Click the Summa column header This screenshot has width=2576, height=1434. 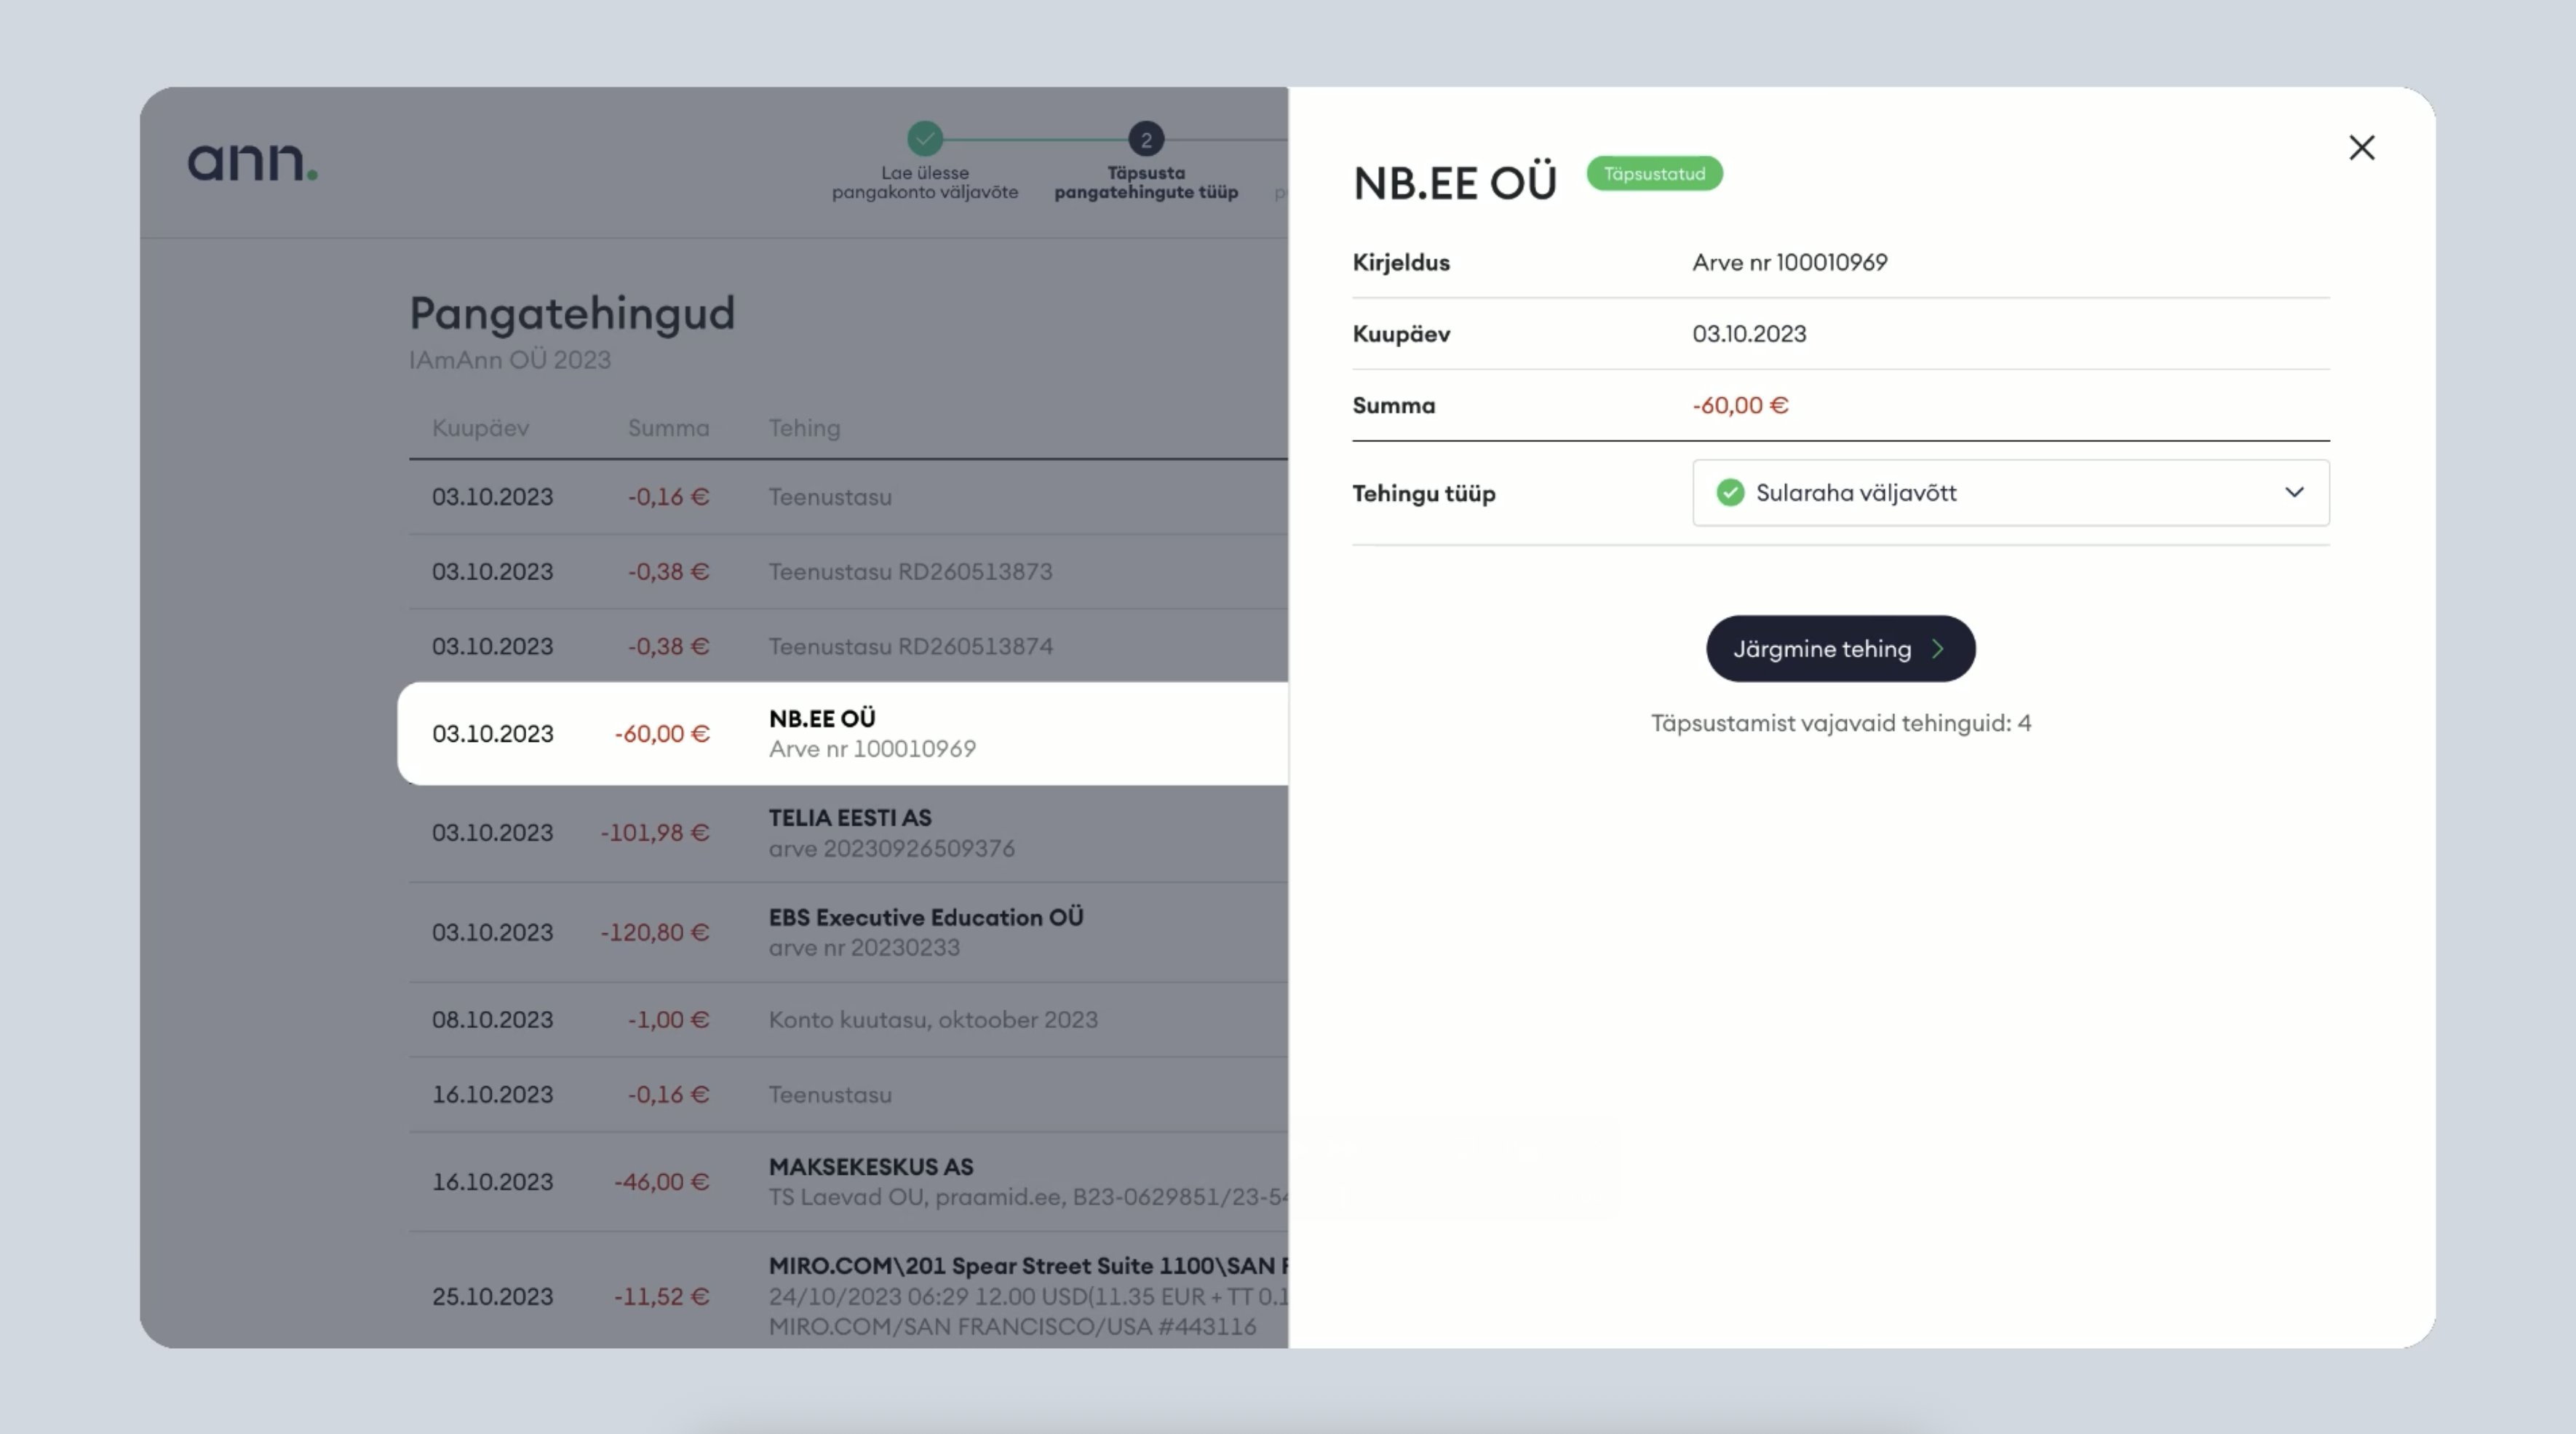point(668,428)
